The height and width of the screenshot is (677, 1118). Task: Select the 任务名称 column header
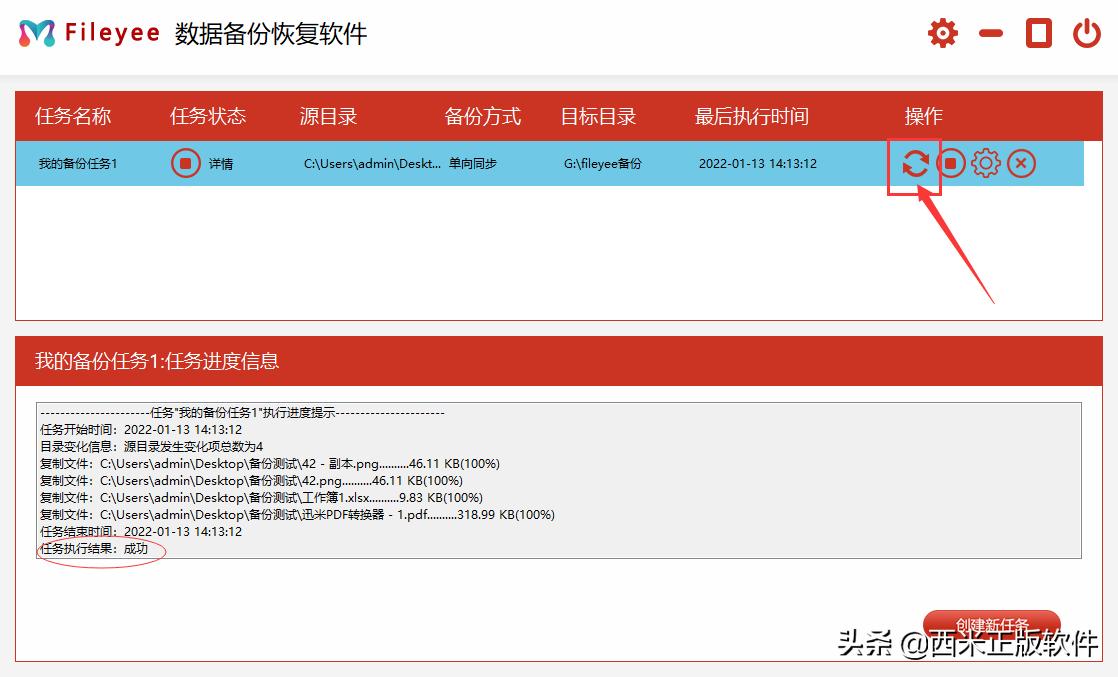74,116
